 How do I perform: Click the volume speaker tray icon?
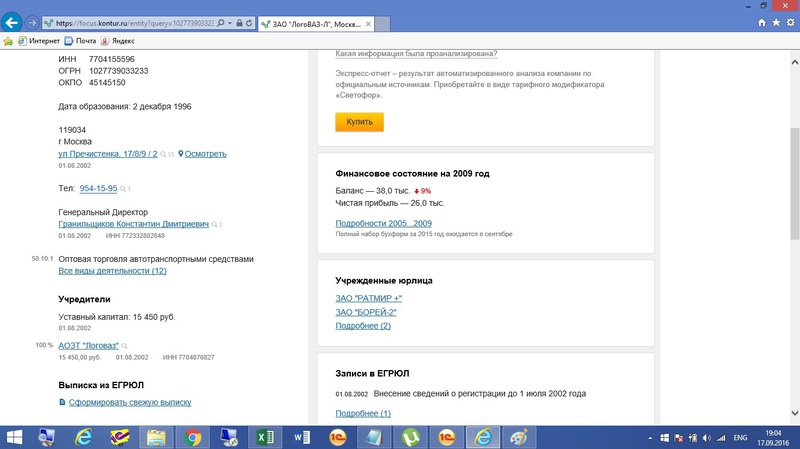pyautogui.click(x=707, y=438)
